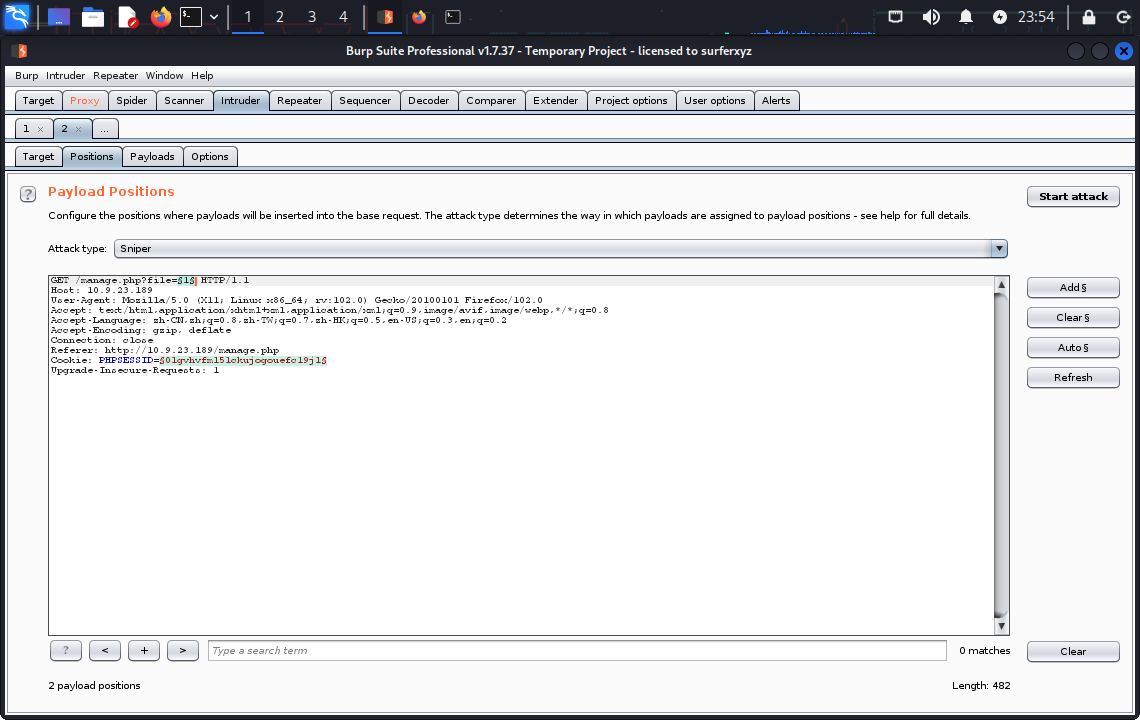Close Intruder attack tab 2

(x=79, y=129)
